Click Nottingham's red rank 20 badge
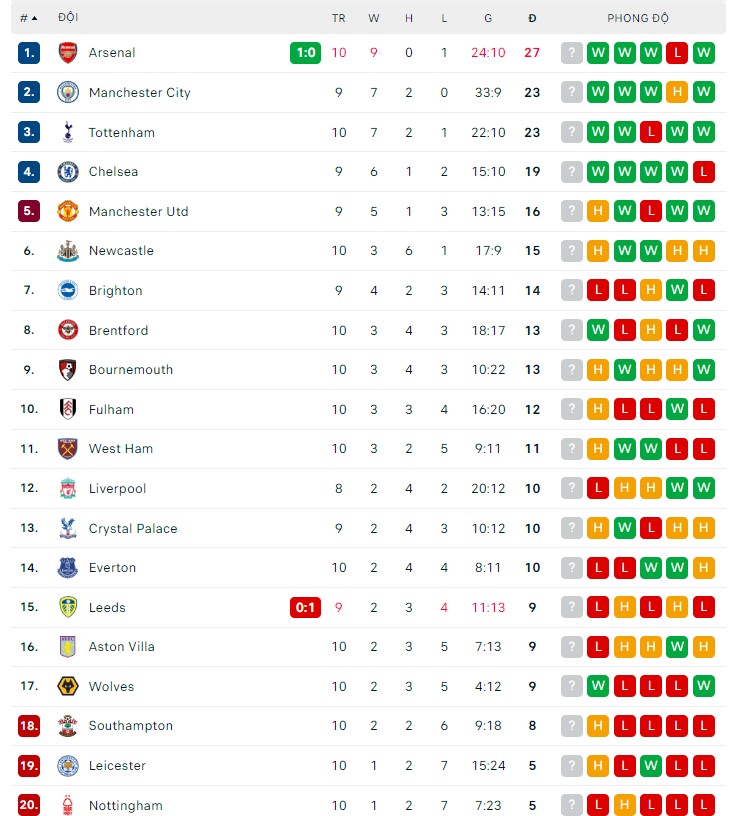The image size is (729, 816). [29, 805]
